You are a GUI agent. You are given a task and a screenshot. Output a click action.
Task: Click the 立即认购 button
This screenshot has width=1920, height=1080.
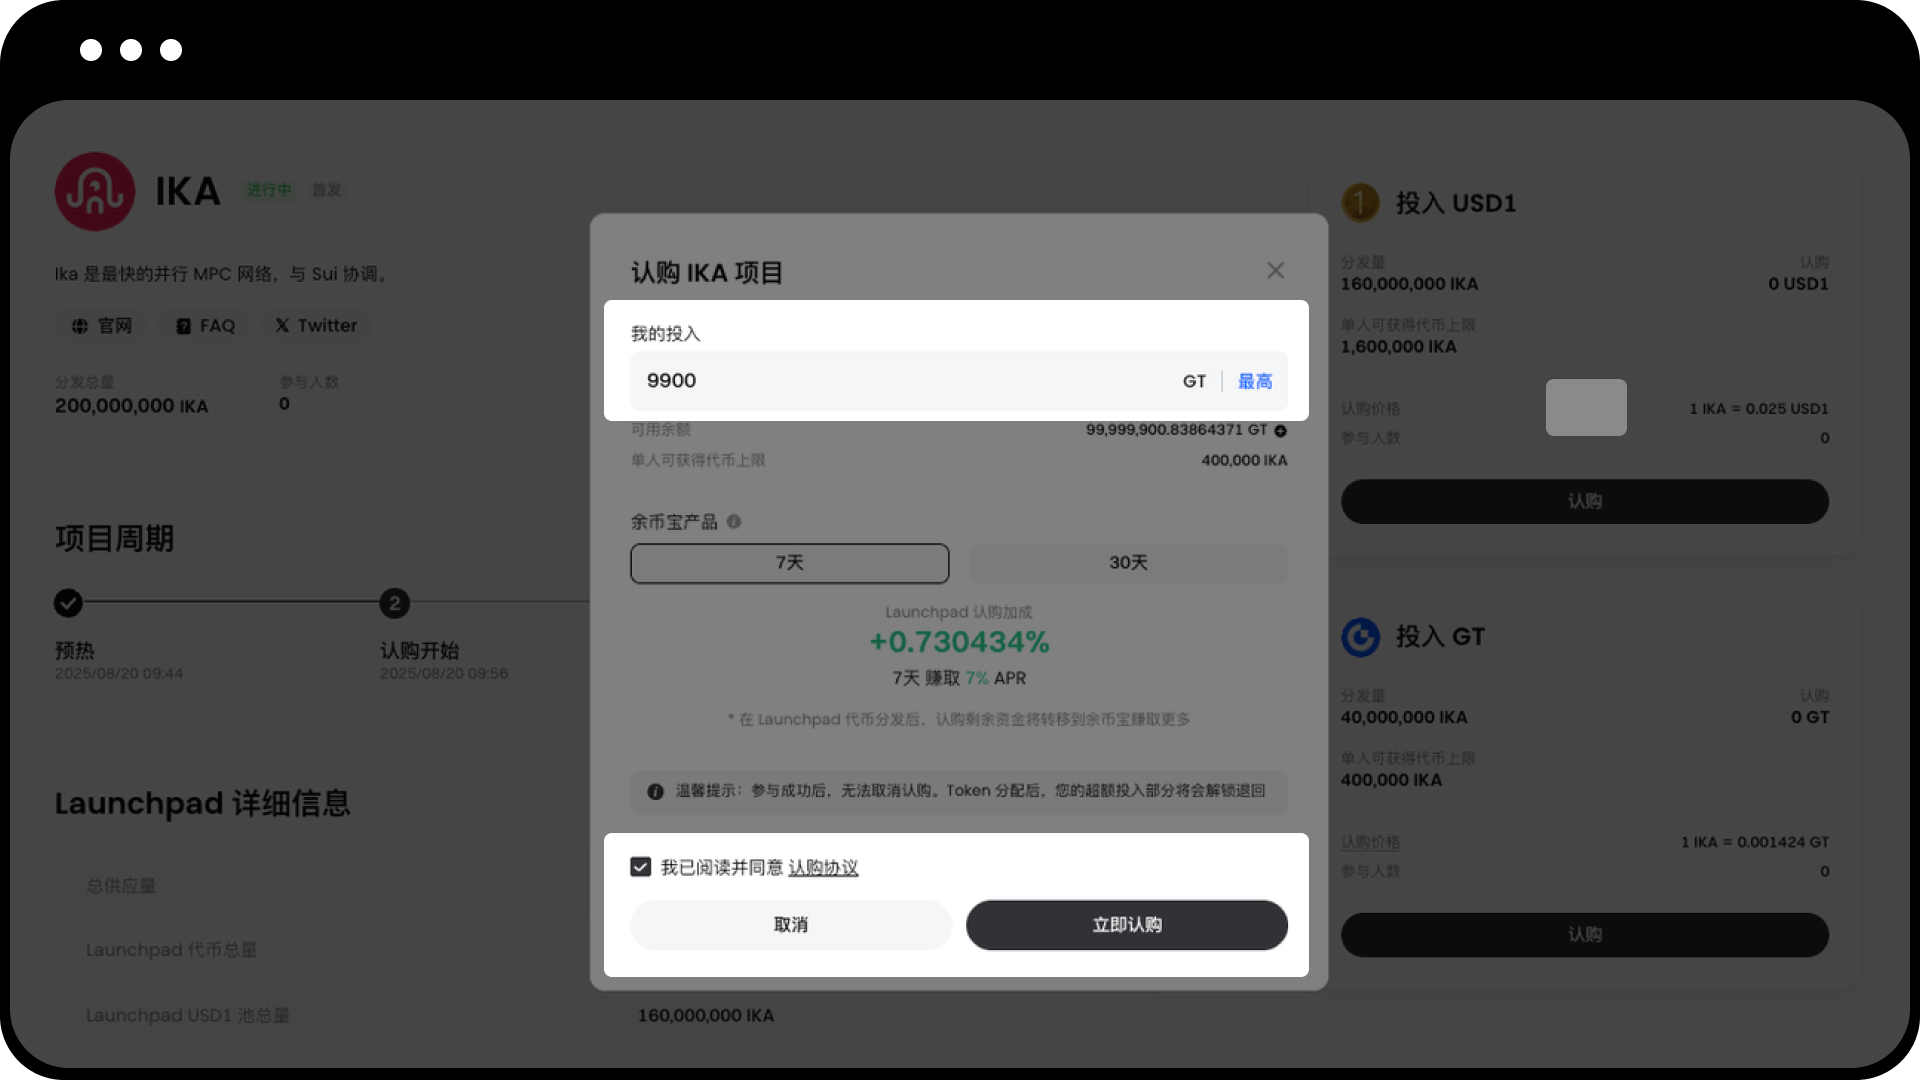coord(1127,925)
